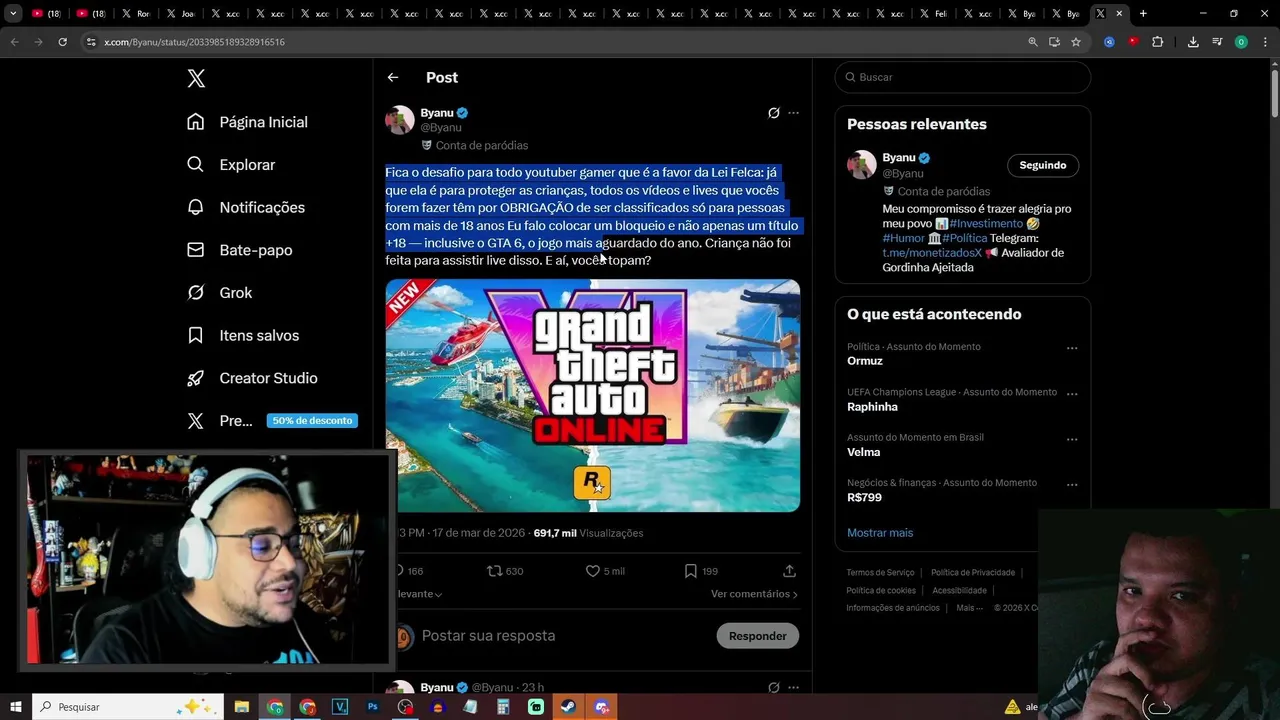Open Informações de anúncios footer link
This screenshot has width=1280, height=720.
pyautogui.click(x=893, y=608)
